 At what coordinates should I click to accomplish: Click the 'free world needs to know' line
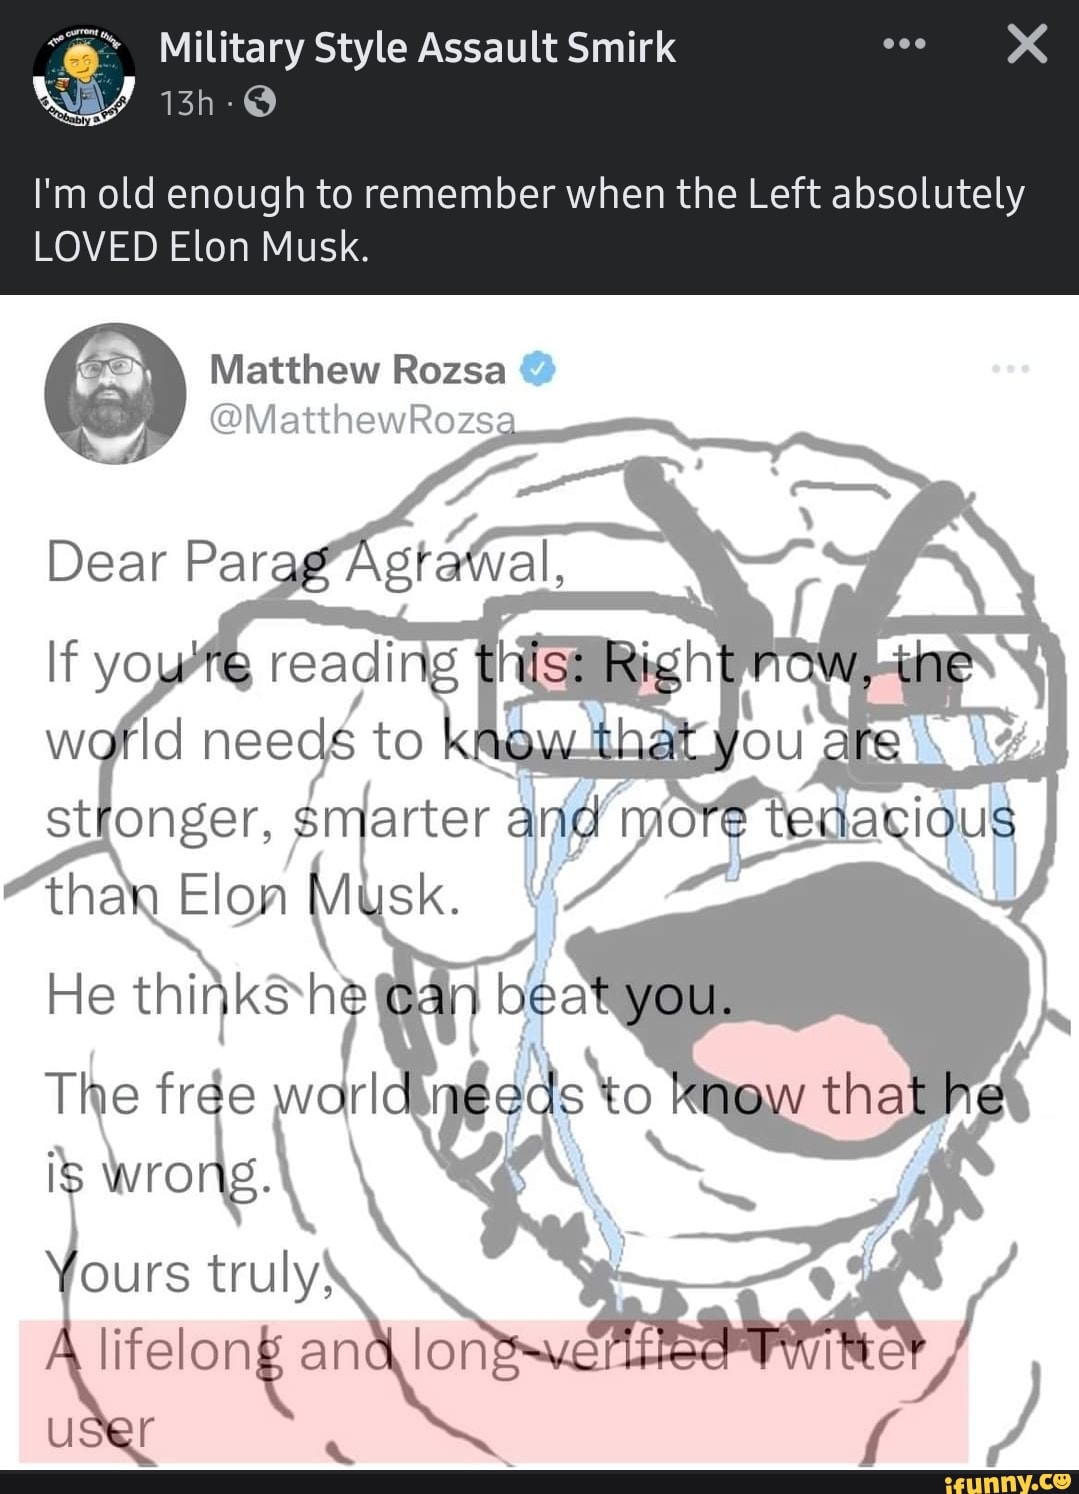click(525, 1095)
